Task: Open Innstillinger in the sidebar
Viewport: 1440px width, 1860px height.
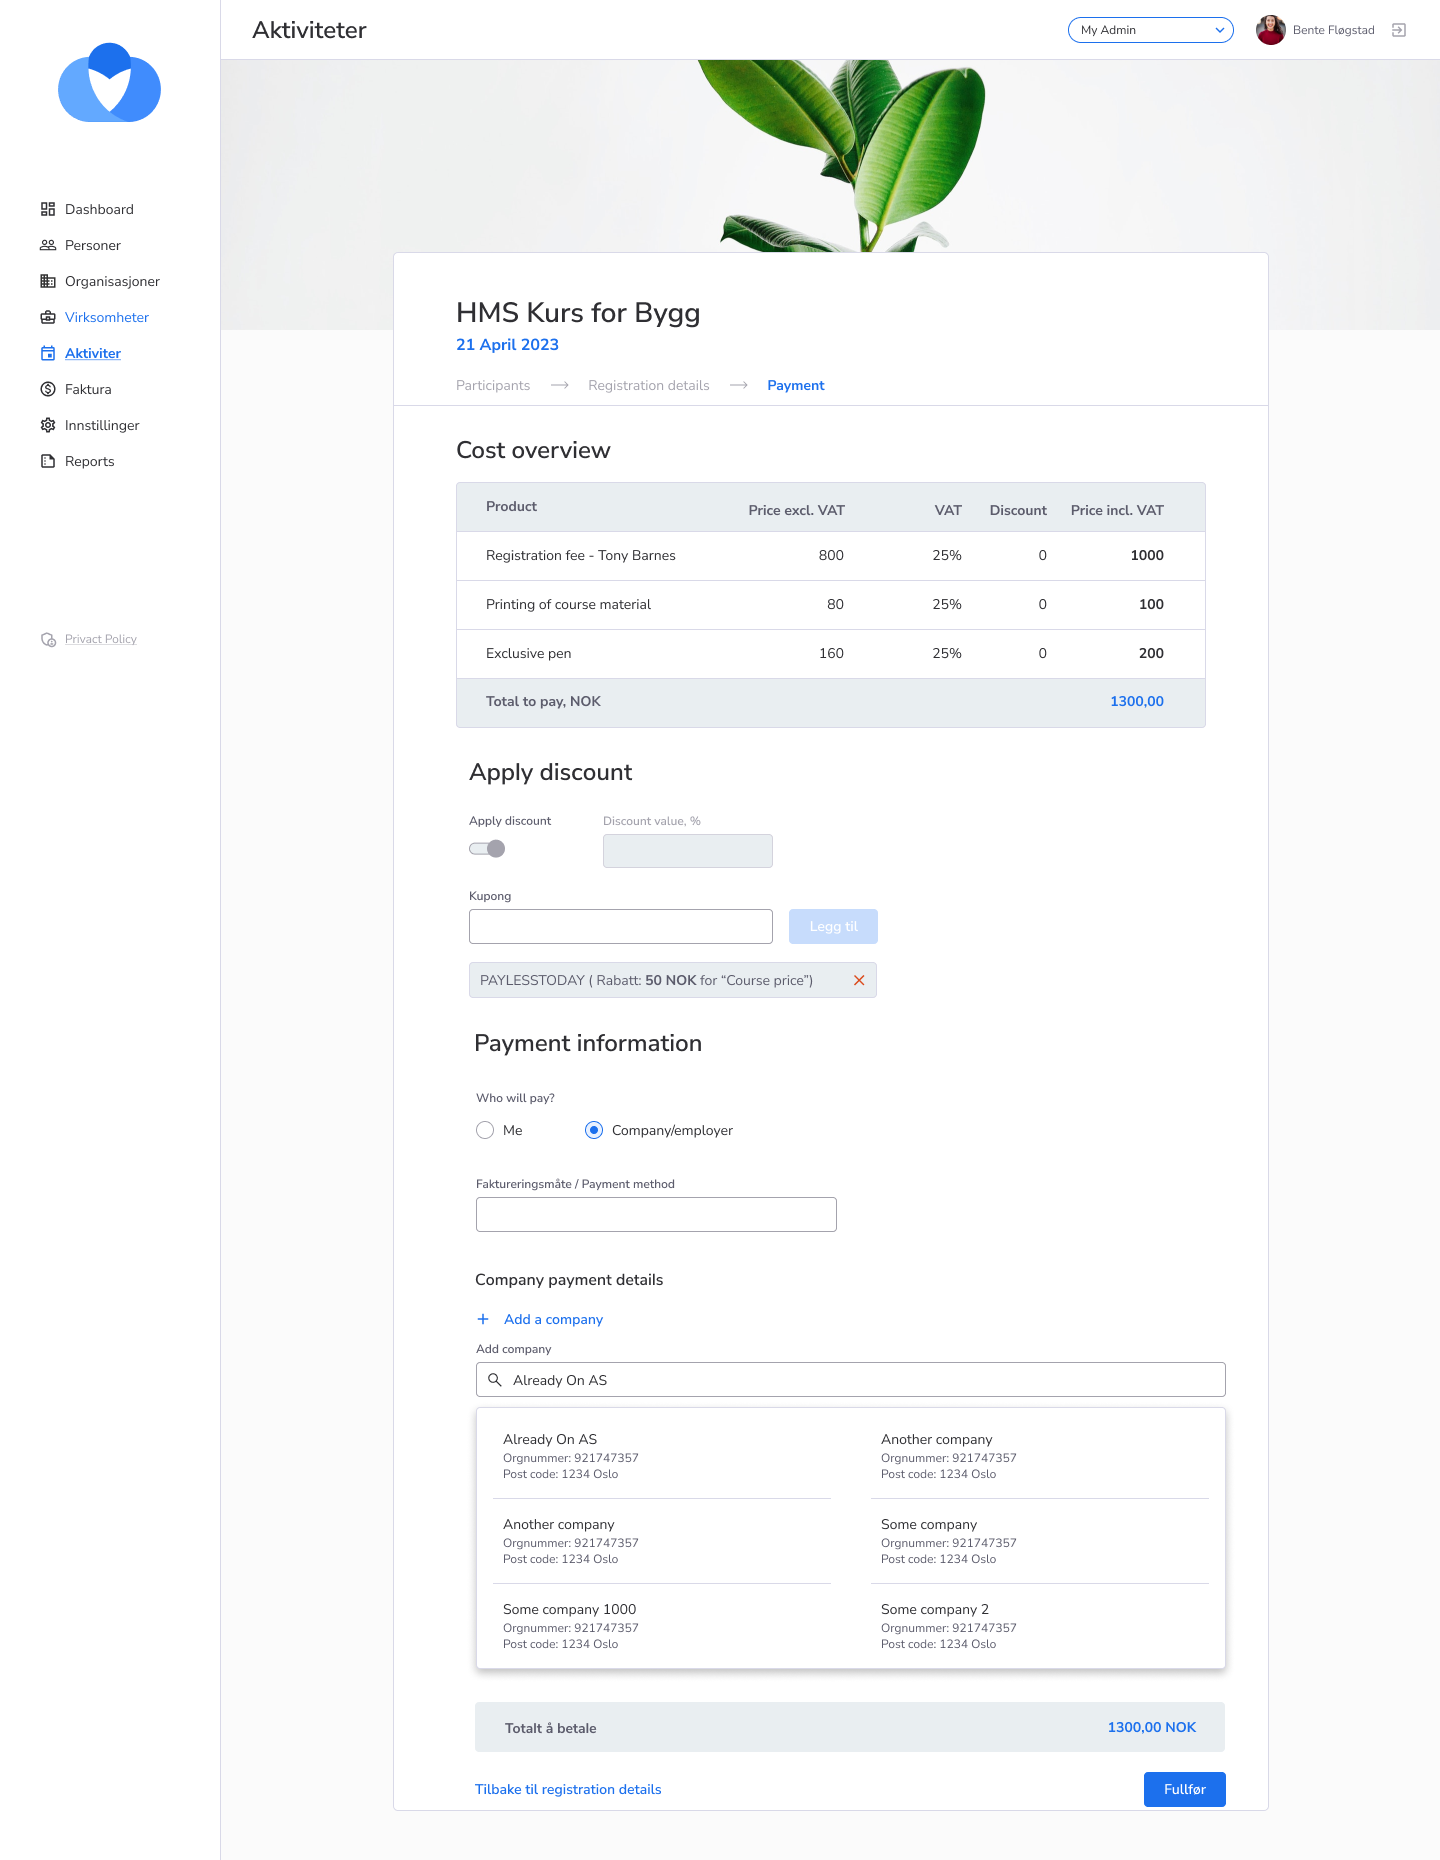Action: tap(102, 425)
